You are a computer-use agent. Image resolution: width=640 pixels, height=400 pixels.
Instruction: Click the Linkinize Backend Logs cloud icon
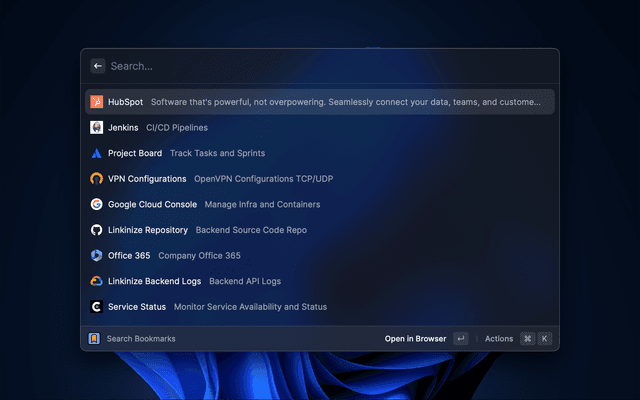coord(97,281)
